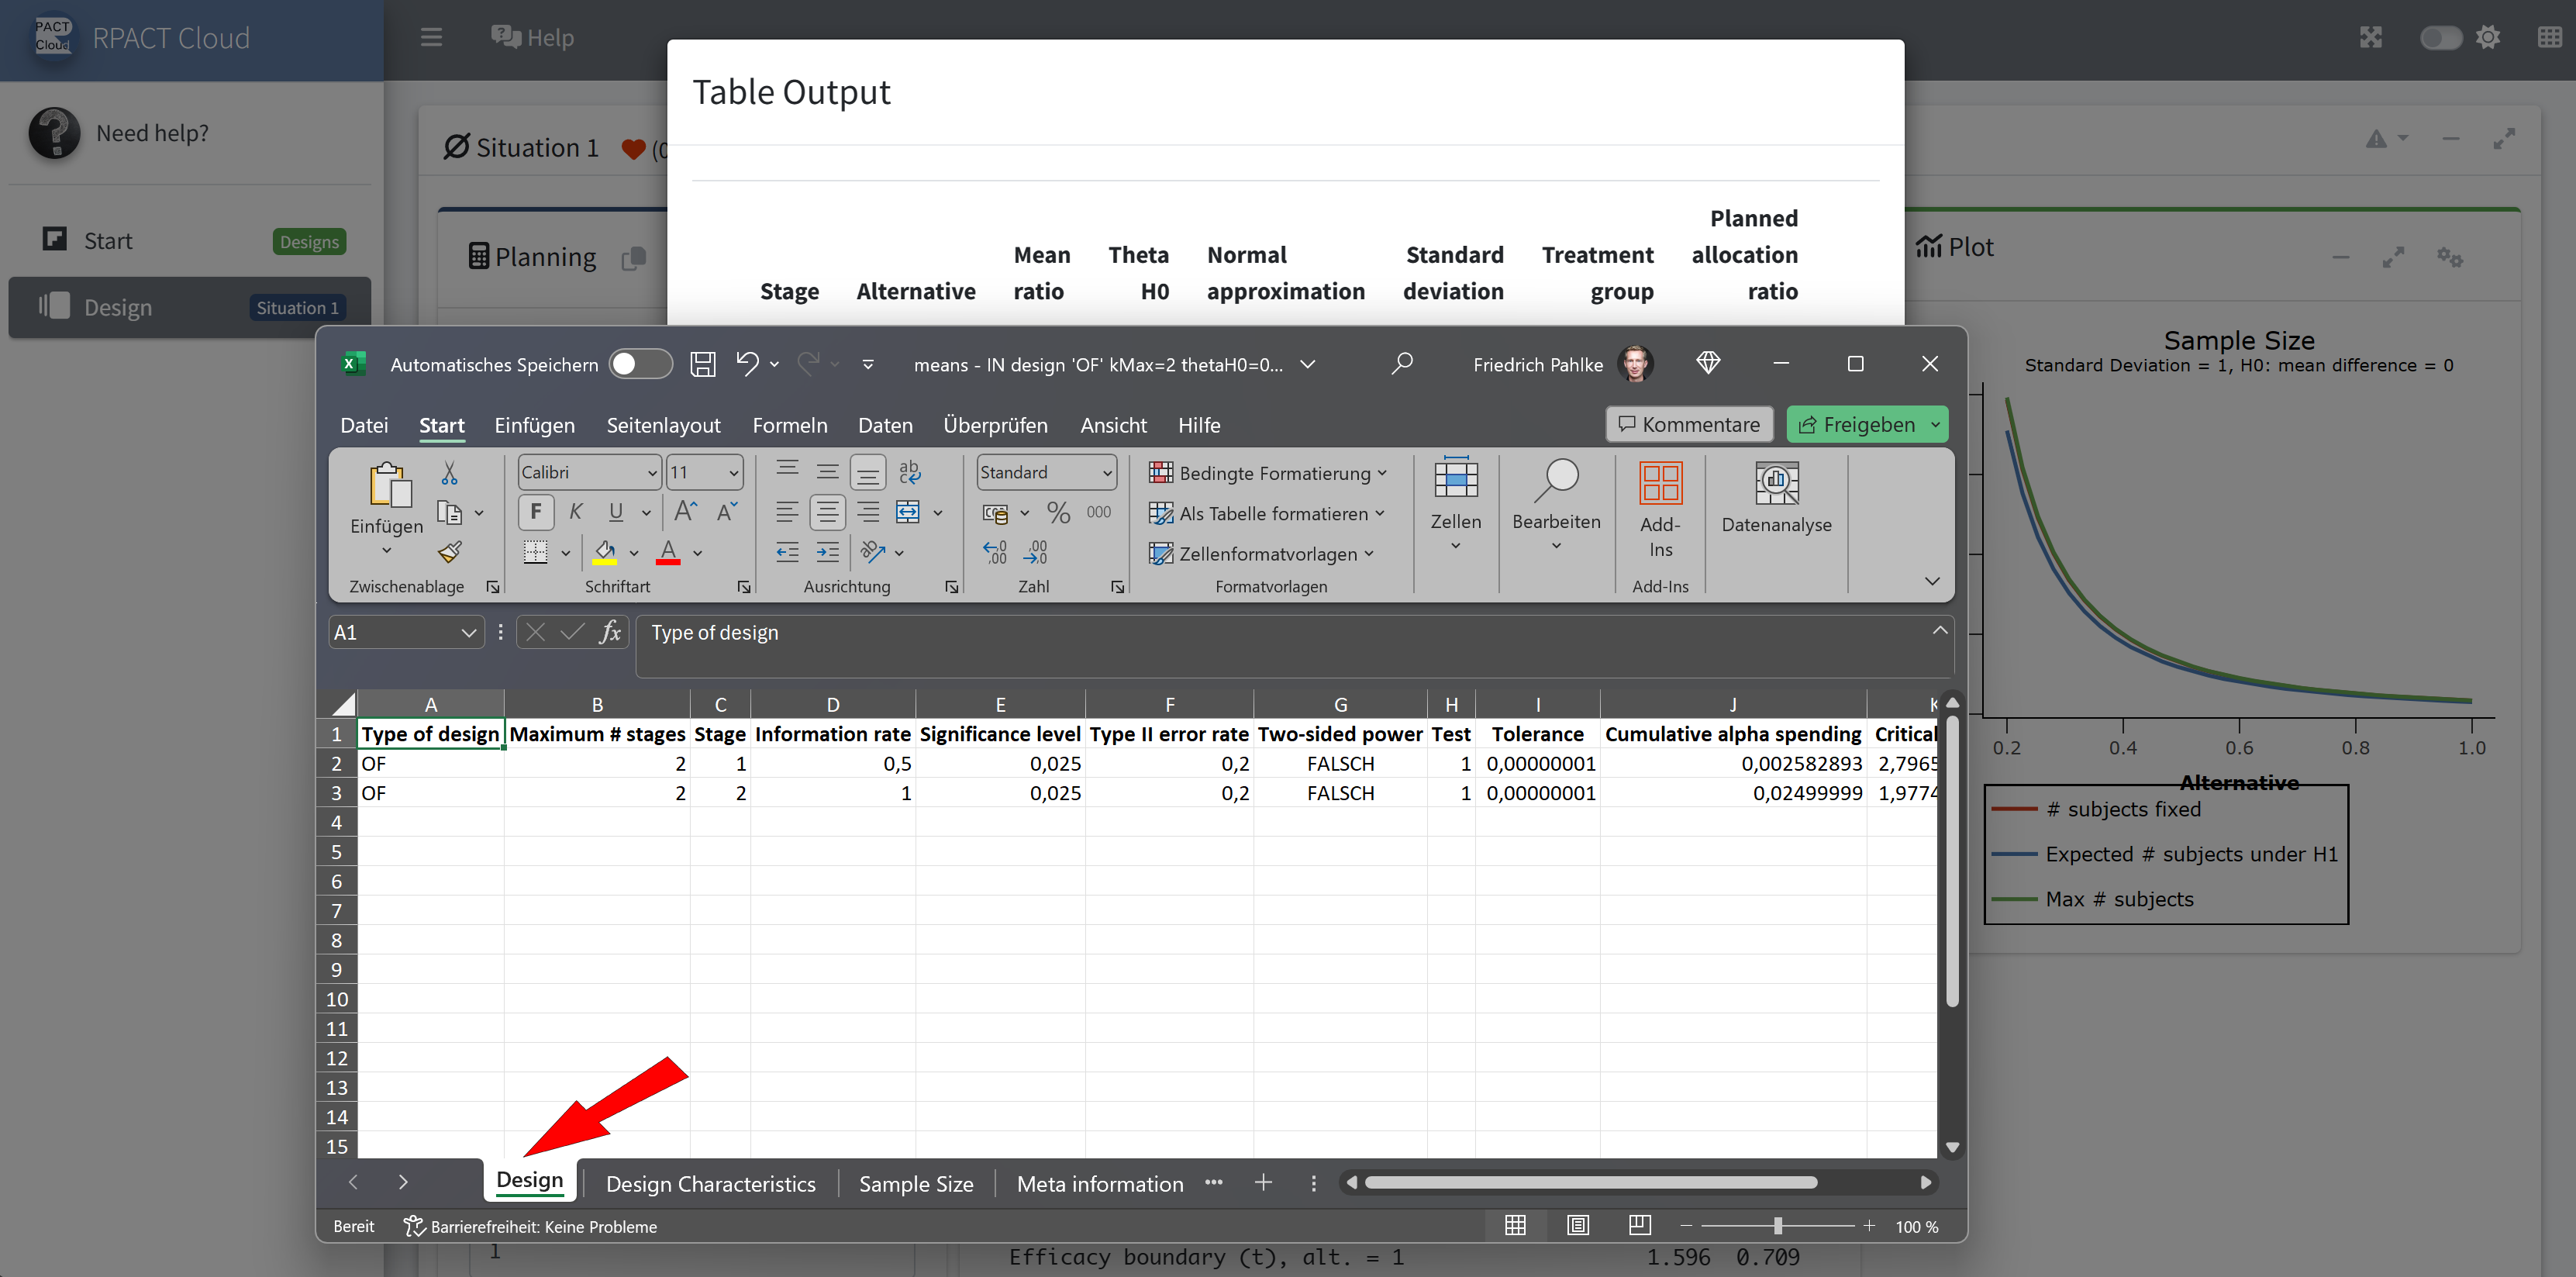Click the percent style icon
The image size is (2576, 1277).
[1058, 513]
